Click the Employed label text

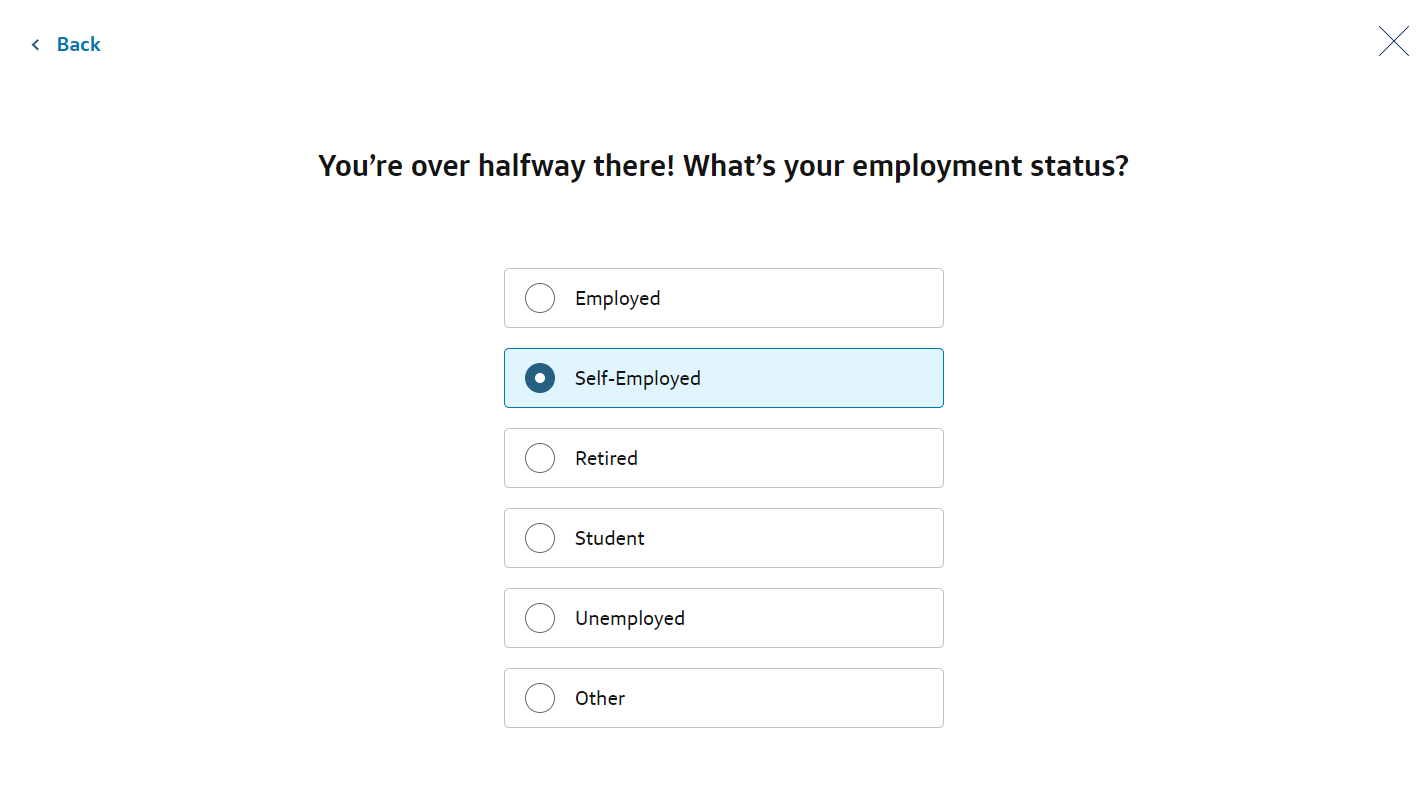click(617, 299)
